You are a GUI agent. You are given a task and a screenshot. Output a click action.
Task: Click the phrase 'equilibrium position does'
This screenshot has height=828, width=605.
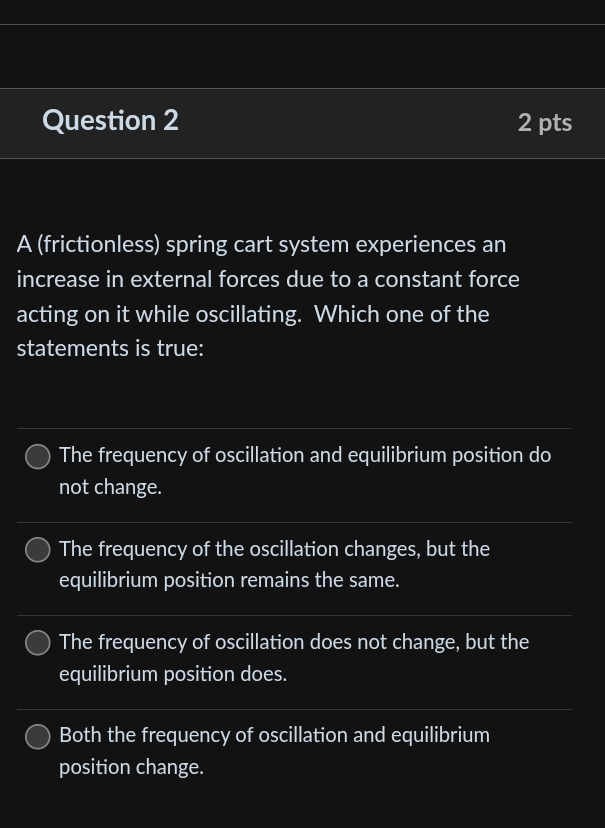(172, 673)
